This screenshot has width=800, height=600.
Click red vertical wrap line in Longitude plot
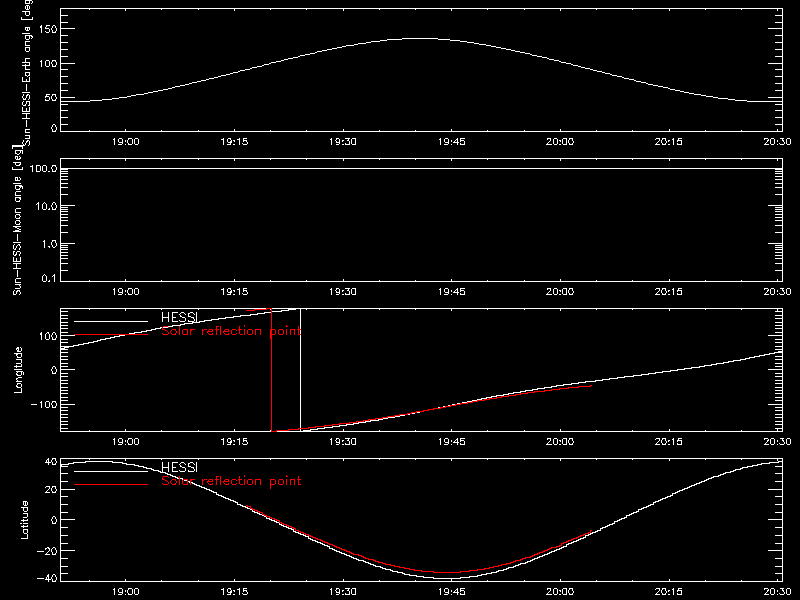coord(271,370)
